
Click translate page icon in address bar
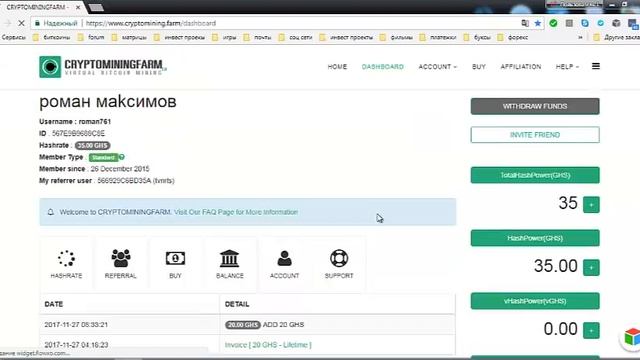point(525,23)
